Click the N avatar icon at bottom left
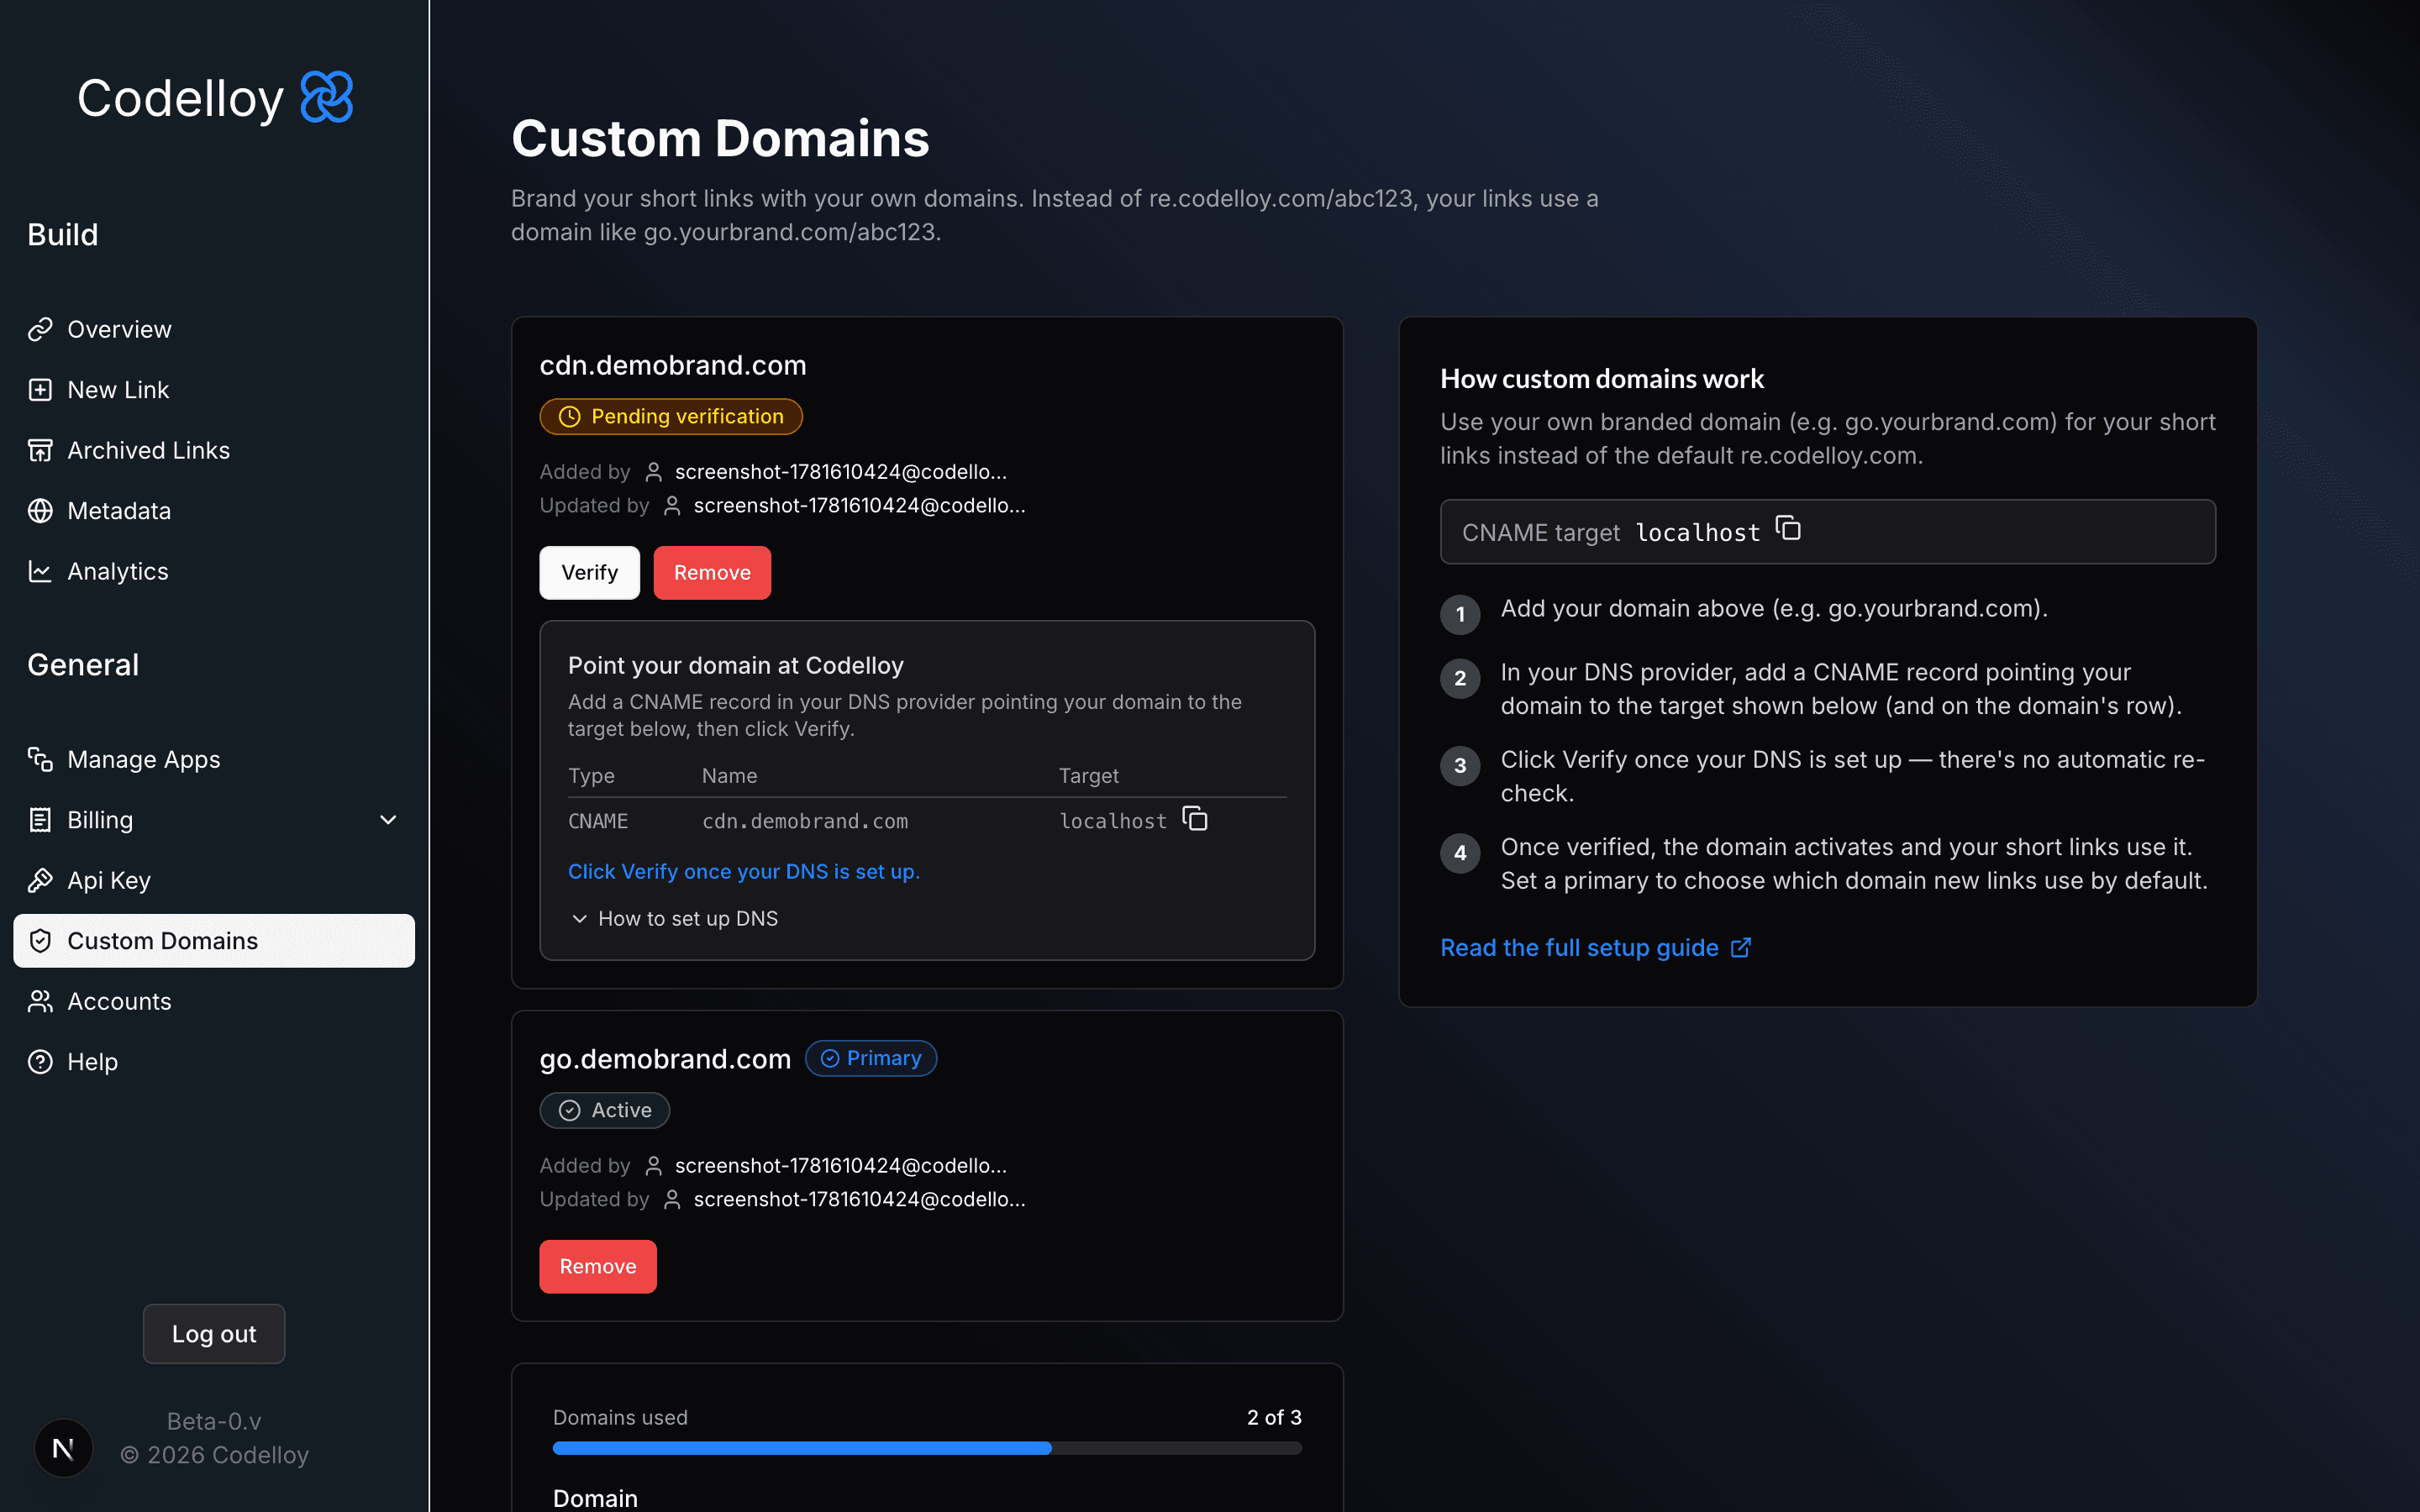Image resolution: width=2420 pixels, height=1512 pixels. (x=63, y=1448)
